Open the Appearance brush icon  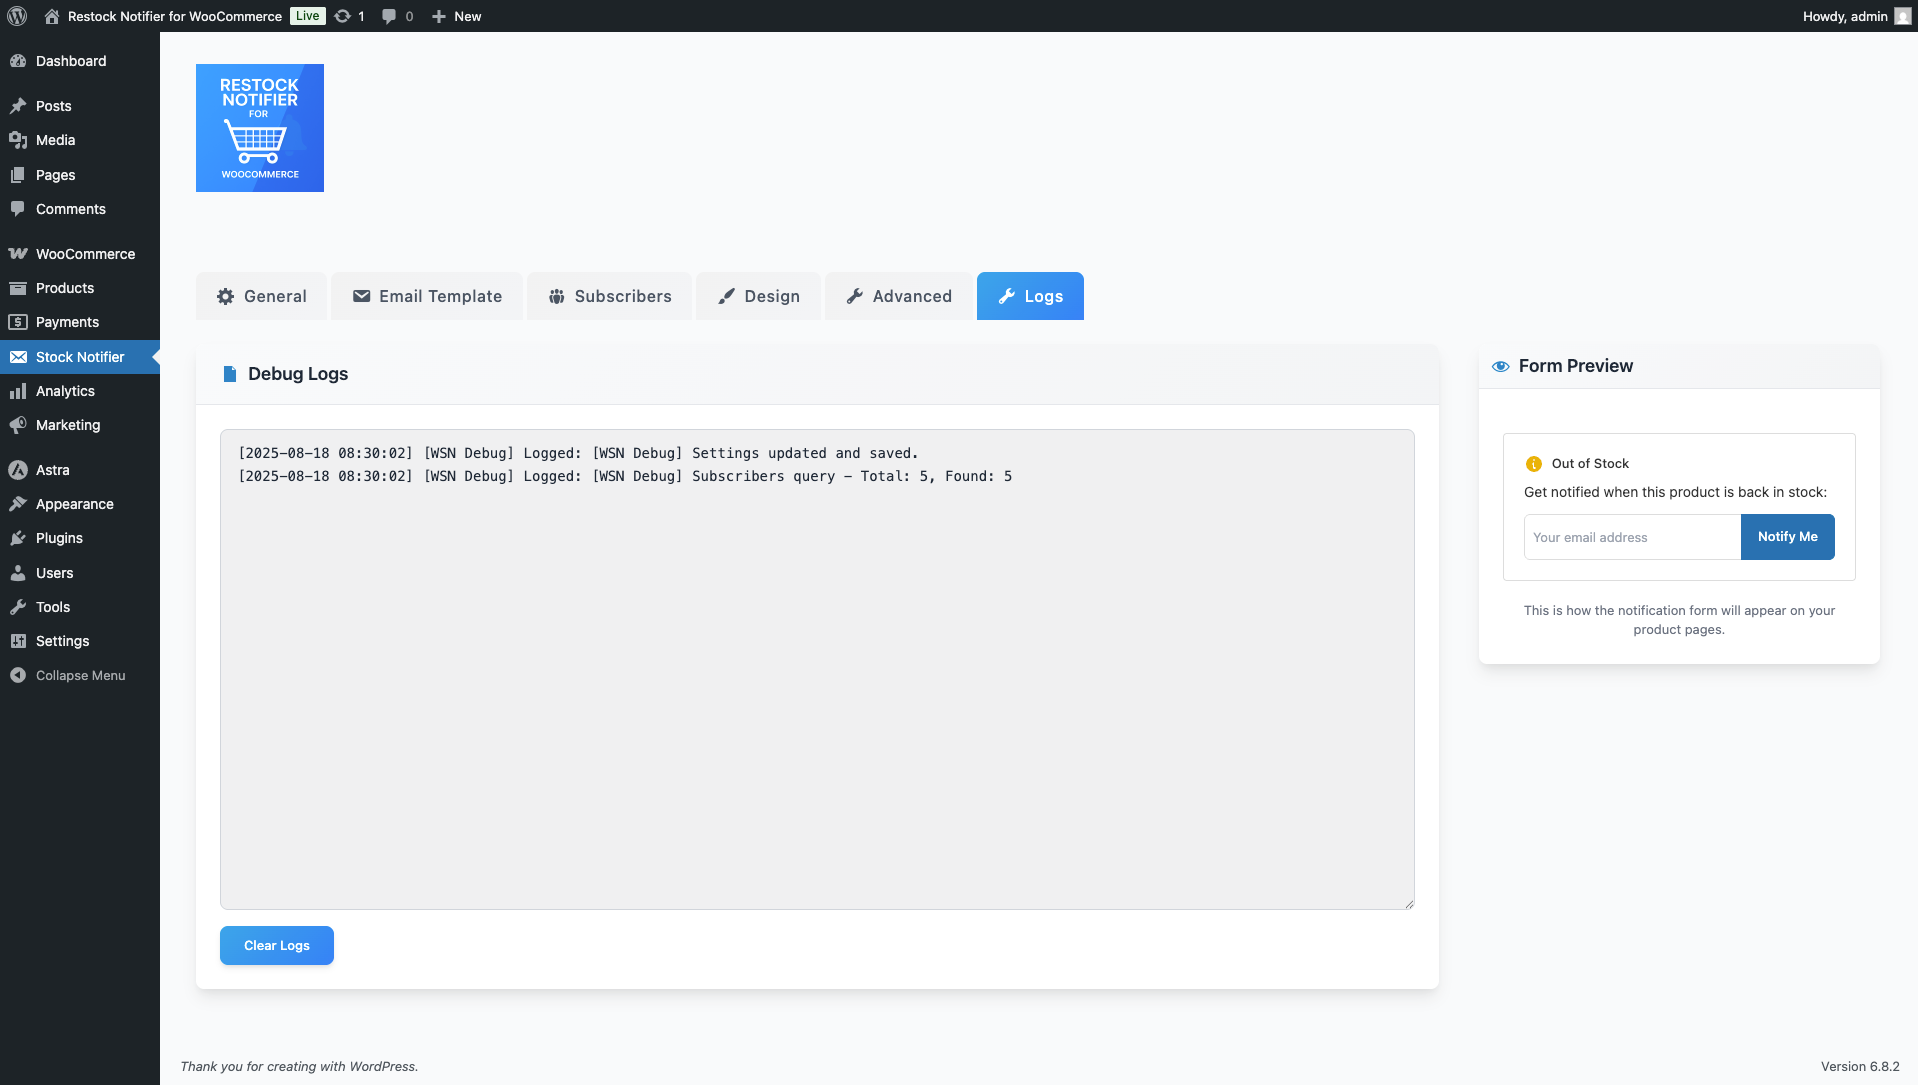coord(18,504)
